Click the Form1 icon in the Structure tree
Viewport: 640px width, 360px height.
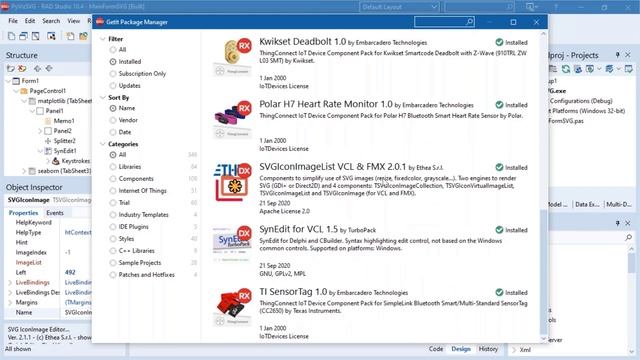[x=16, y=81]
